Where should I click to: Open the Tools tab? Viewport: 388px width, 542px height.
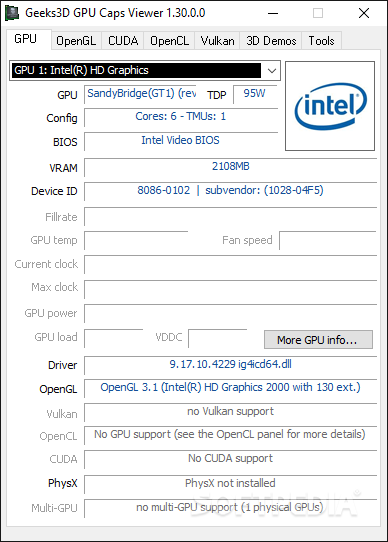click(321, 41)
